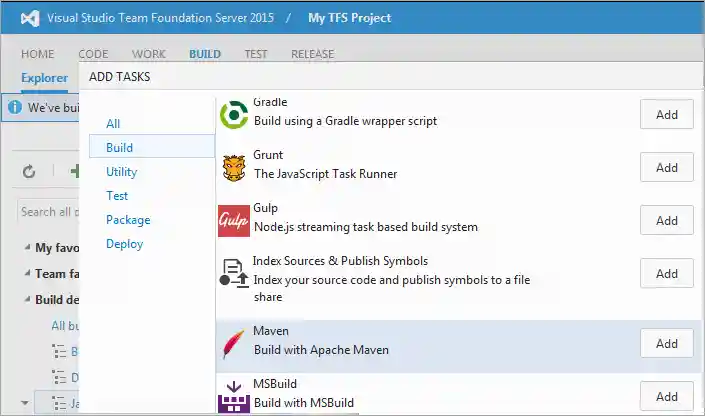This screenshot has height=416, width=705.
Task: Select the Test task category
Action: point(117,196)
